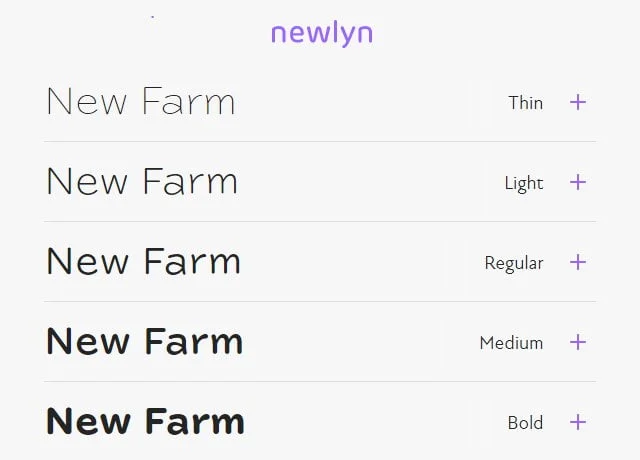
Task: Select the Light weight label
Action: tap(524, 183)
